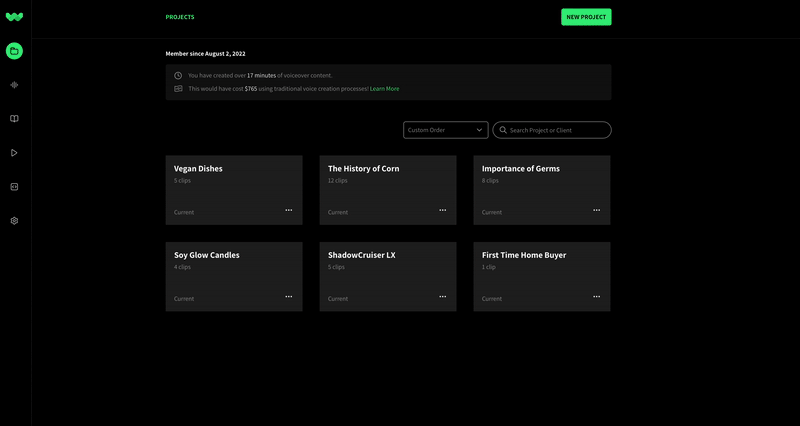This screenshot has height=426, width=800.
Task: Click the '4 clips' label
Action: point(182,267)
